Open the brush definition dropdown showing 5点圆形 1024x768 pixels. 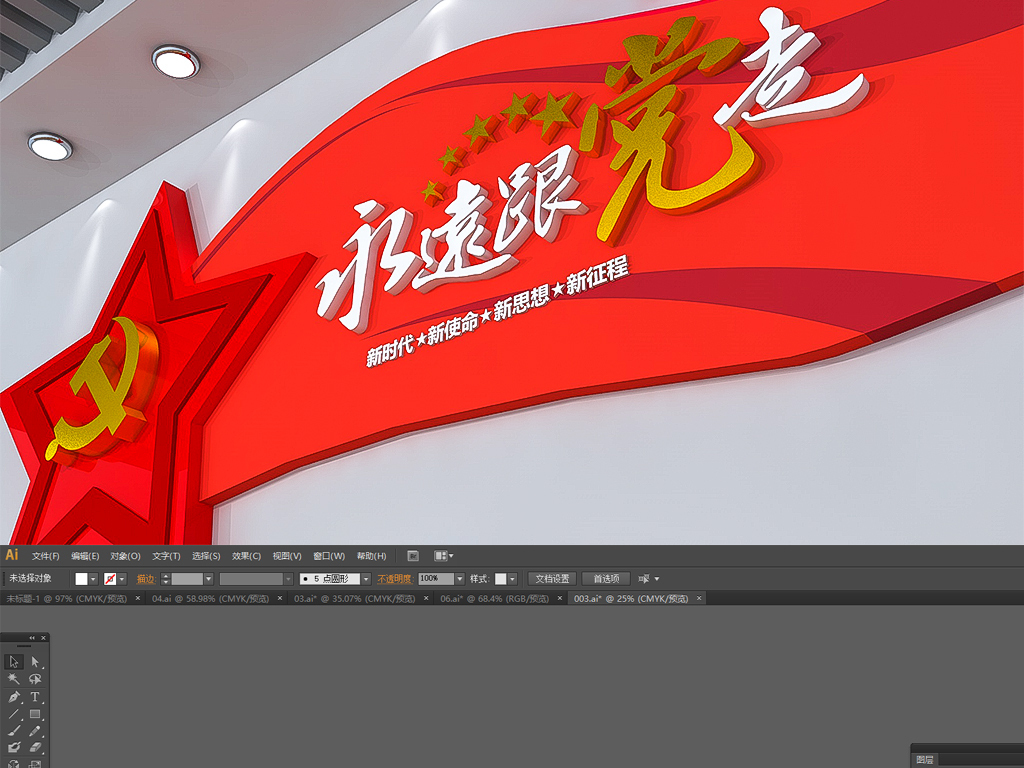click(x=366, y=578)
